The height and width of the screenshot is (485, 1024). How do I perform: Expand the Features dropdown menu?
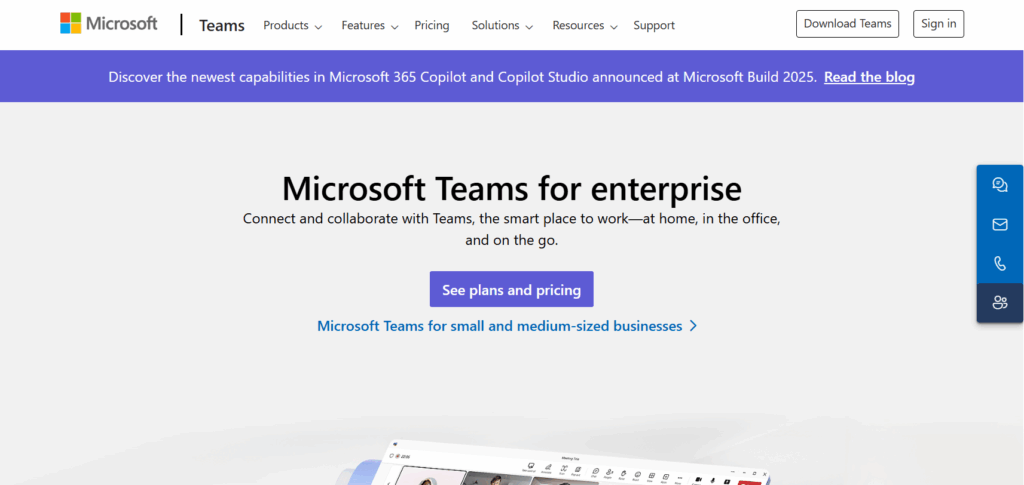click(370, 25)
